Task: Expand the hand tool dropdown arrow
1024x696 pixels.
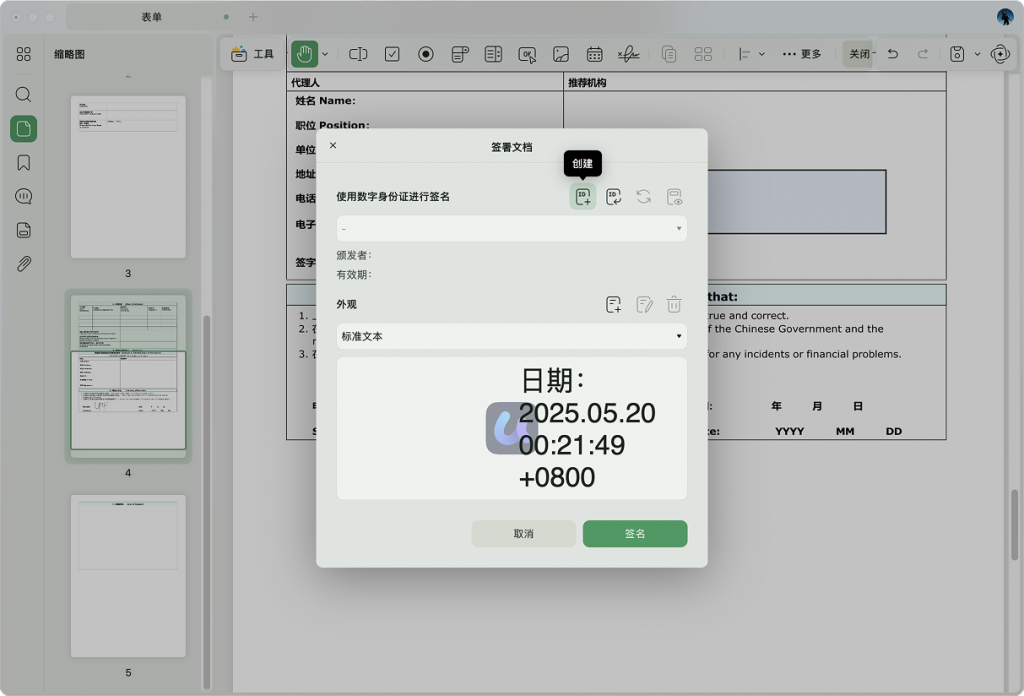Action: 325,54
